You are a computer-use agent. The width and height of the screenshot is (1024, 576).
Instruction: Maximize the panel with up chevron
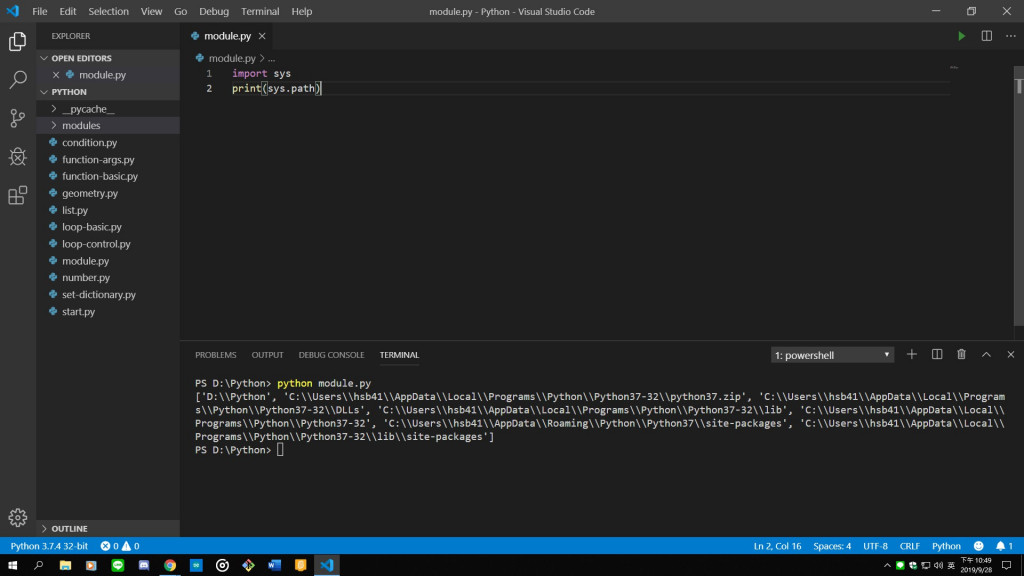click(986, 354)
